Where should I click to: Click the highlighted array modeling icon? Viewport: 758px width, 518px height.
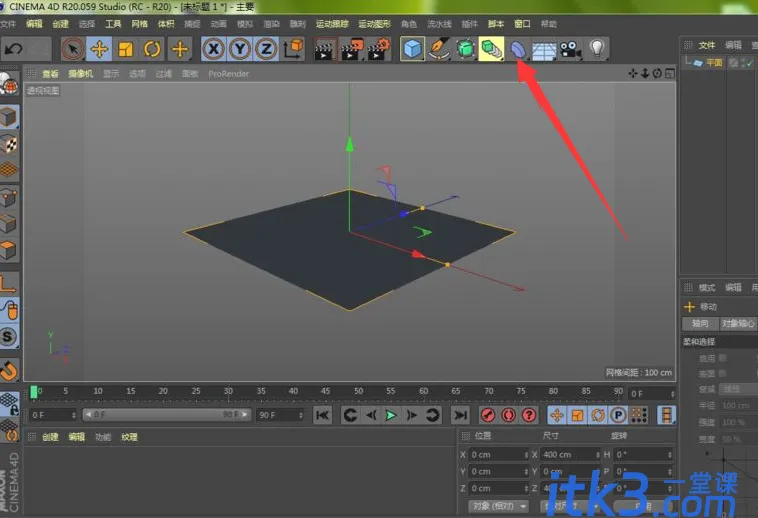tap(491, 49)
